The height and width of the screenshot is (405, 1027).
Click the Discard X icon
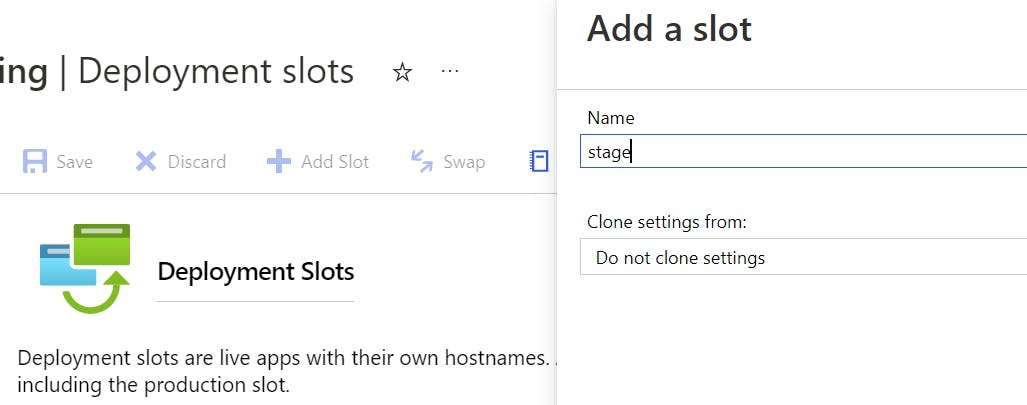(146, 162)
